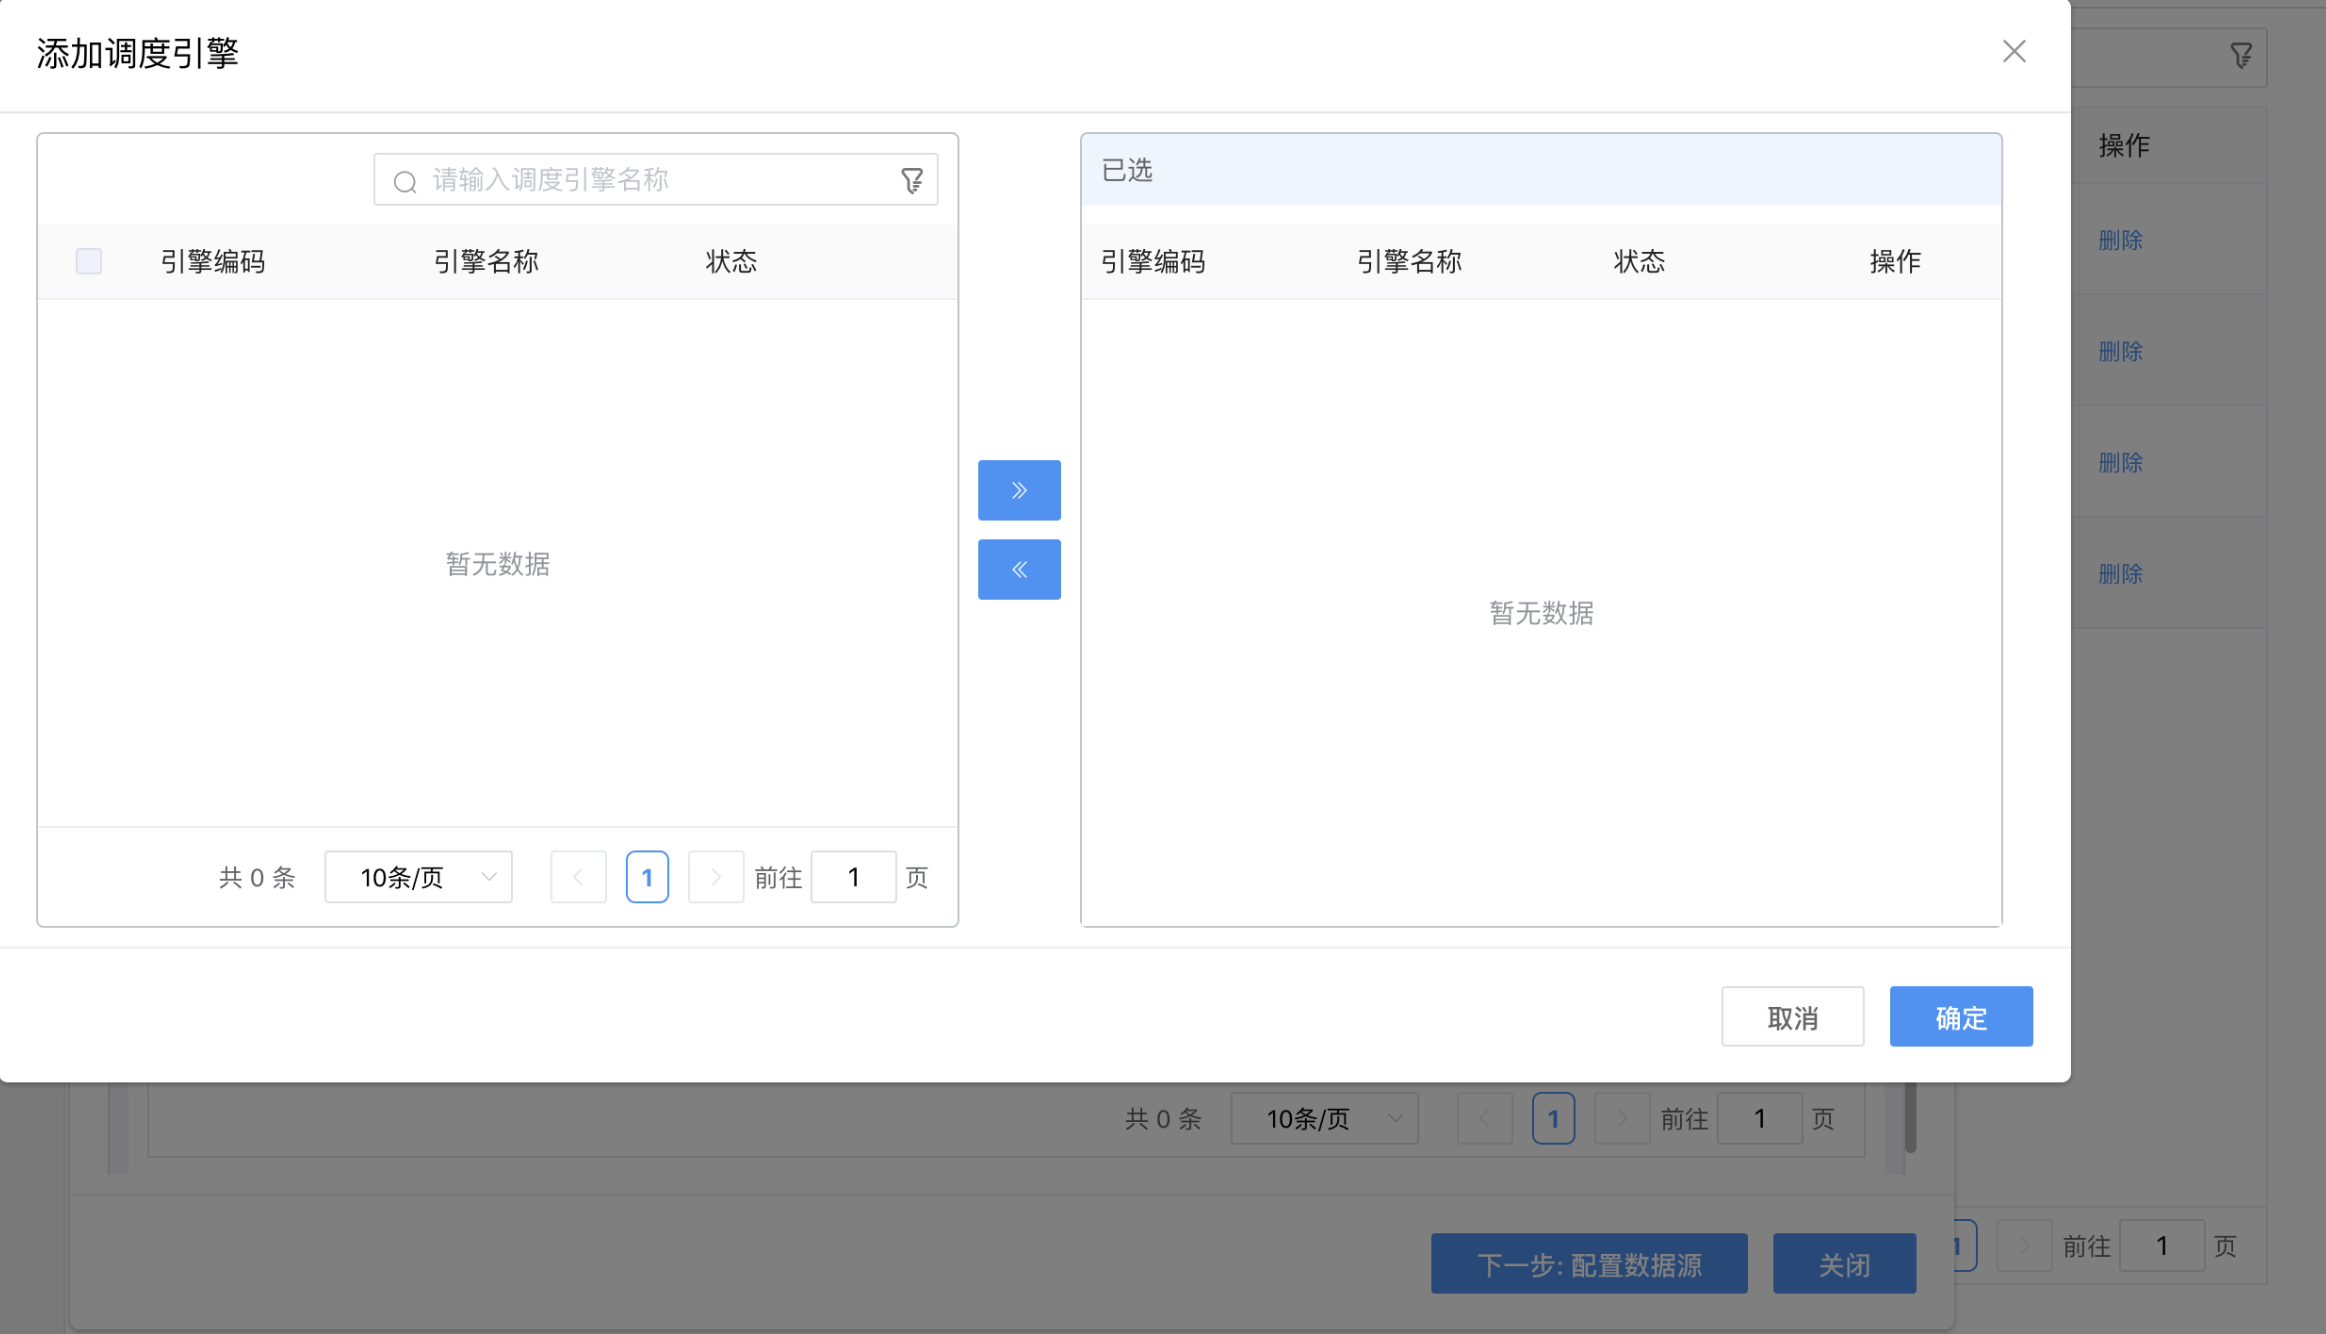This screenshot has width=2326, height=1334.
Task: Click the filter icon in engine search box
Action: tap(911, 181)
